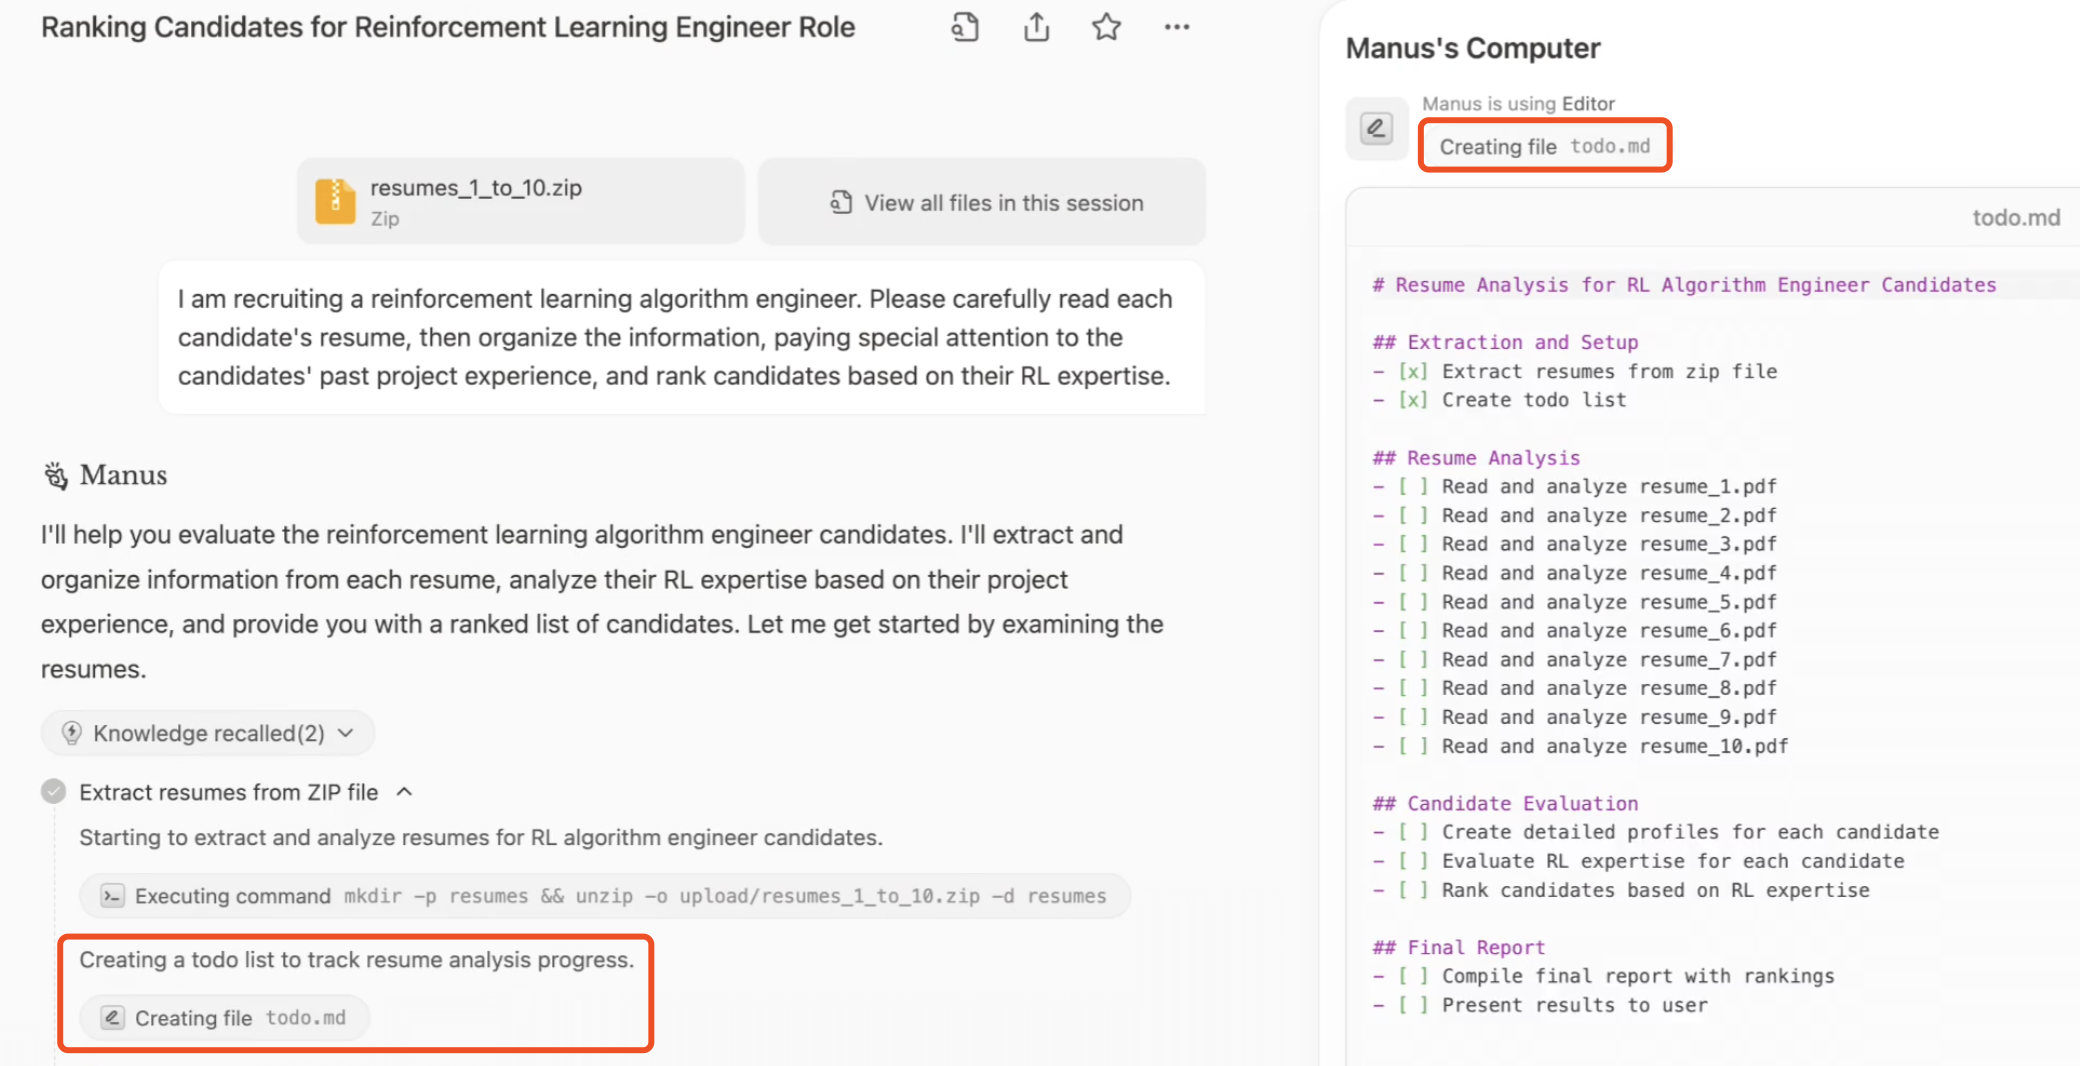This screenshot has width=2080, height=1066.
Task: Click the Editor pencil icon in Manus's Computer
Action: pos(1377,128)
